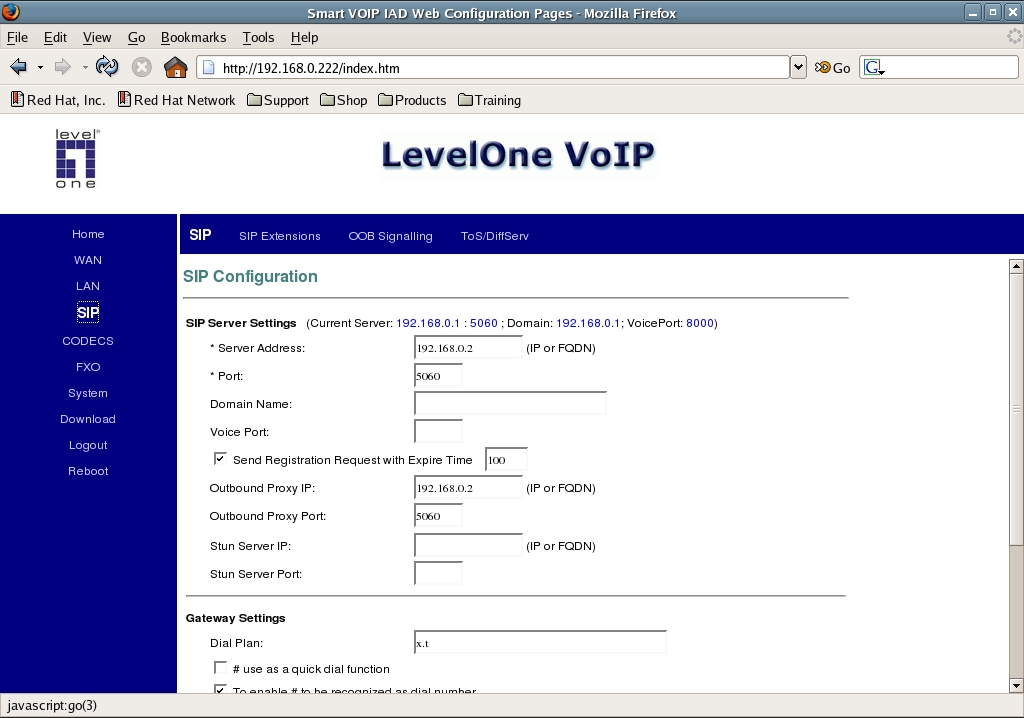Click the Forward arrow icon
1024x718 pixels.
(x=62, y=67)
